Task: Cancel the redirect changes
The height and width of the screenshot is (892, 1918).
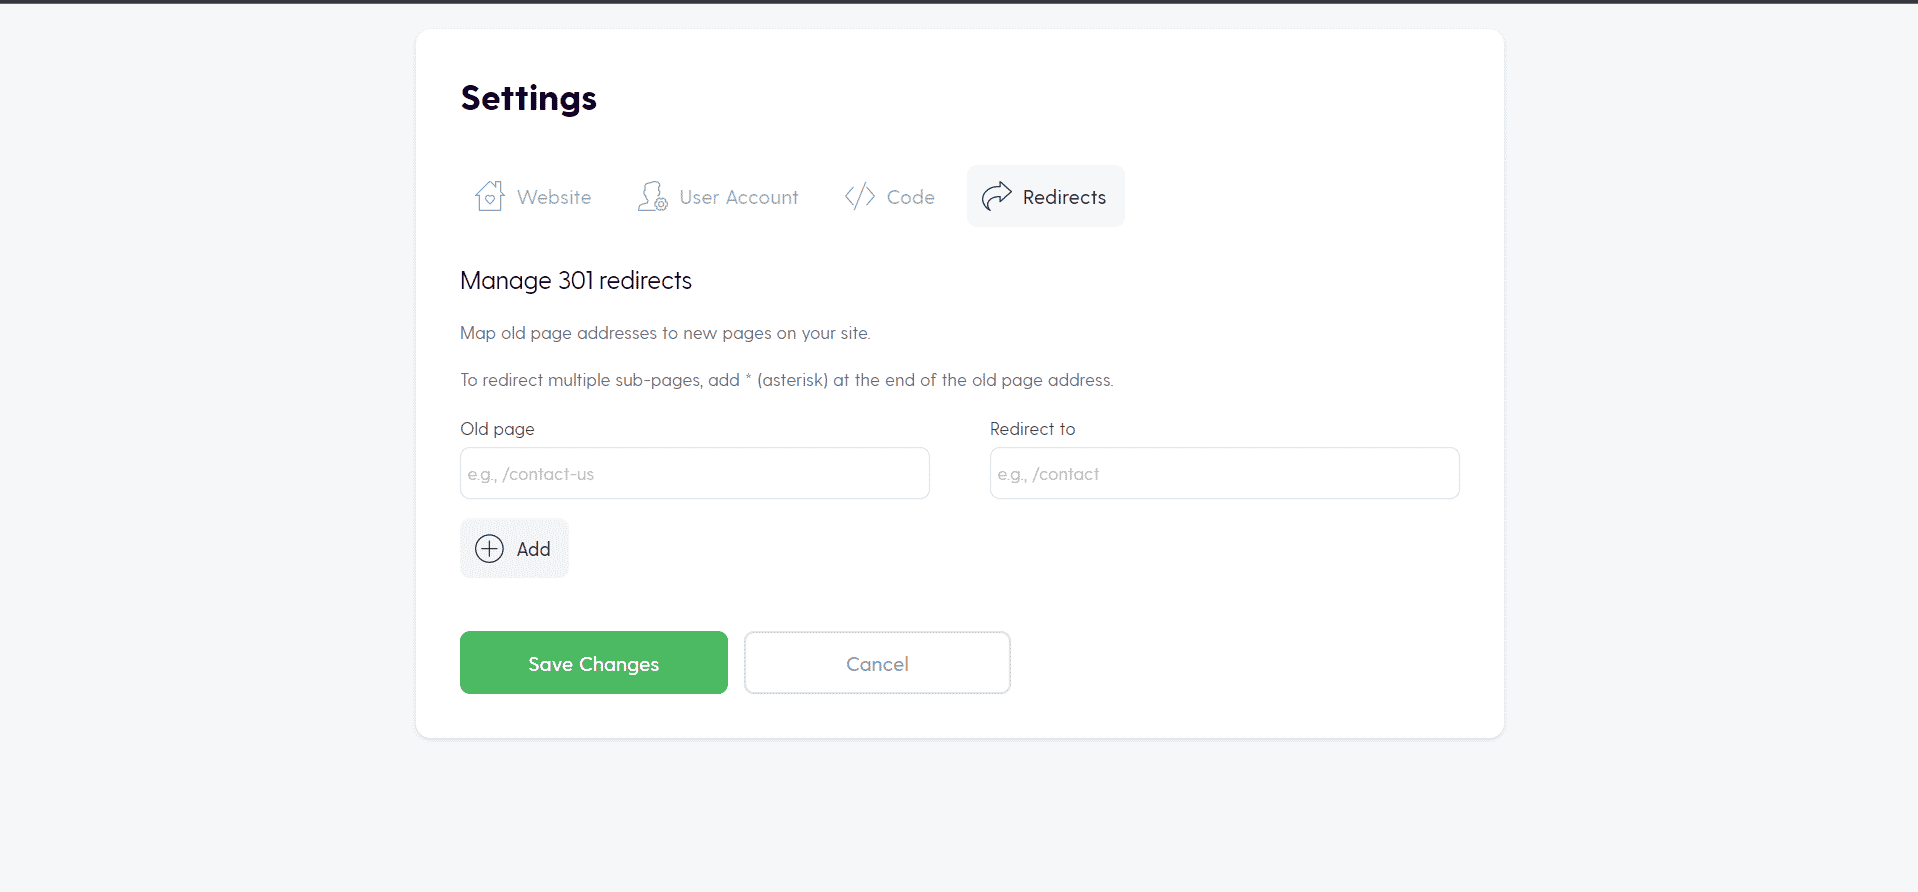Action: coord(877,662)
